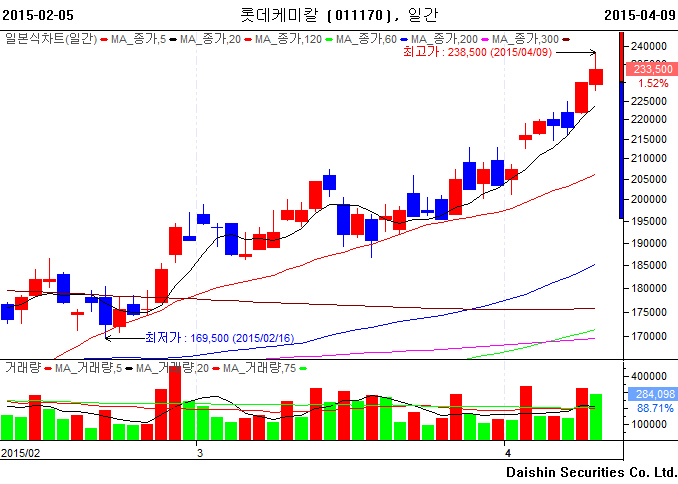Click the 190000 price axis label
The height and width of the screenshot is (484, 678).
coord(649,244)
